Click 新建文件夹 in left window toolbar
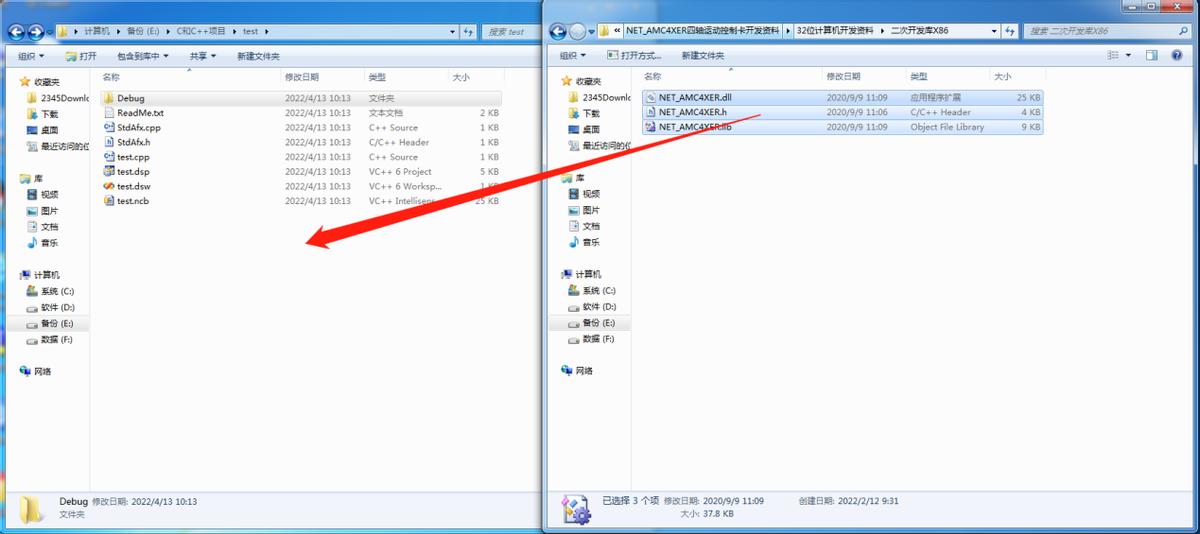The height and width of the screenshot is (534, 1200). click(258, 56)
